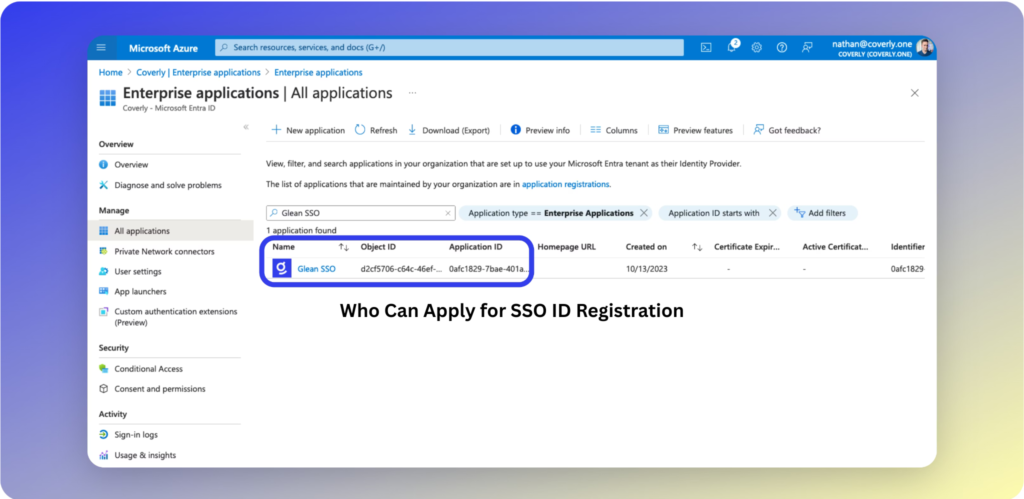Click the Object ID column header
Screen dimensions: 1024x499
[x=378, y=247]
